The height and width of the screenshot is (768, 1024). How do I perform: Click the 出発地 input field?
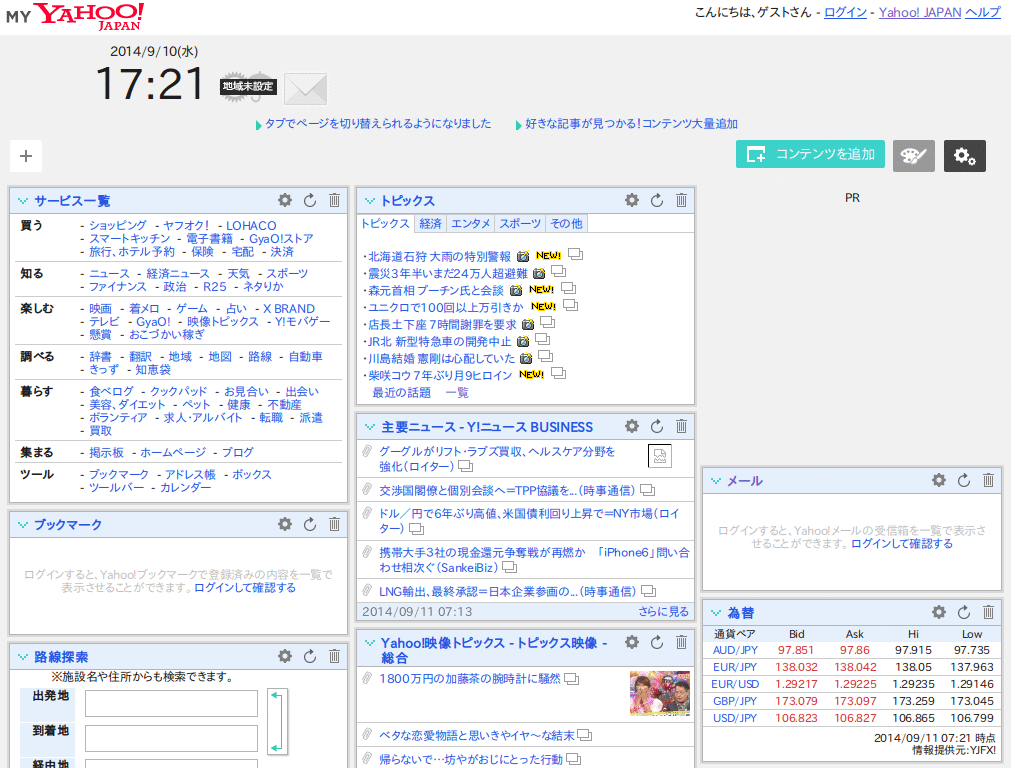(x=171, y=703)
